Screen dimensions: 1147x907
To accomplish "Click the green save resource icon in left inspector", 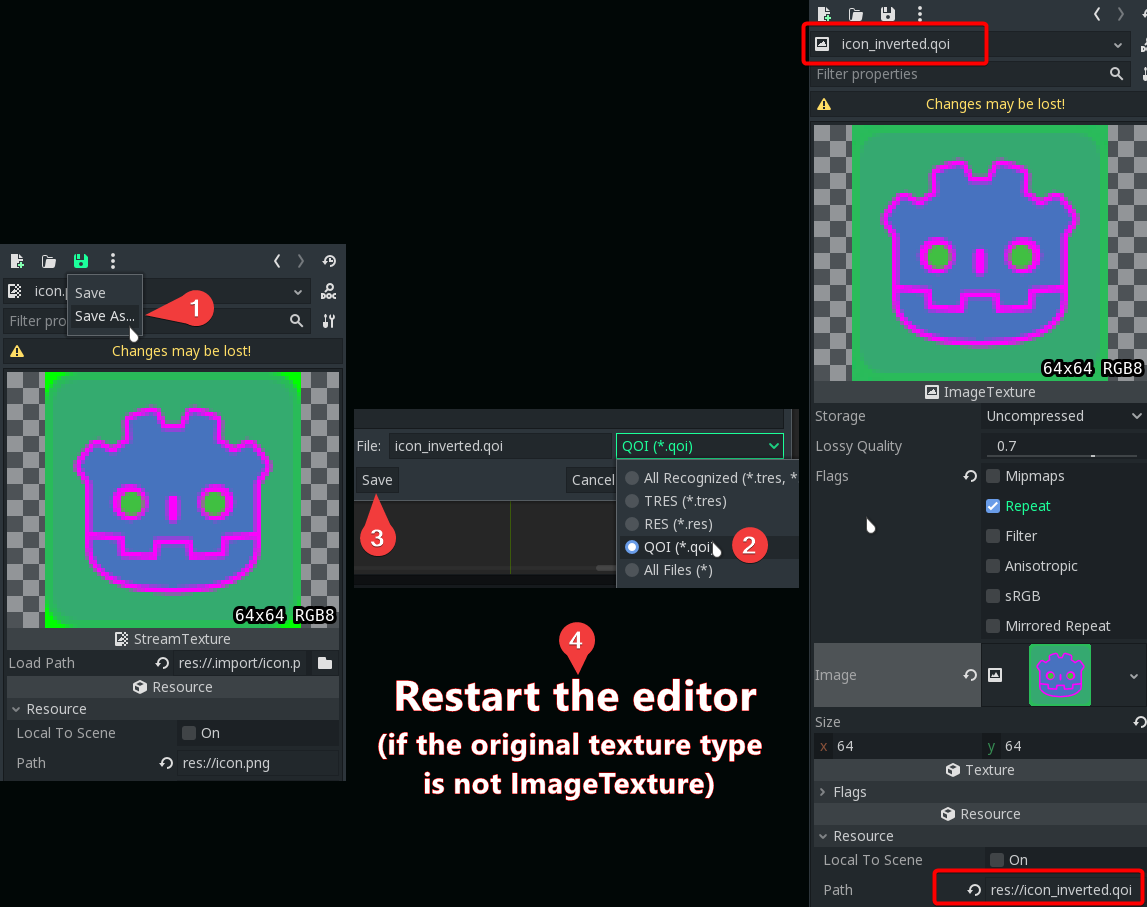I will click(x=80, y=261).
